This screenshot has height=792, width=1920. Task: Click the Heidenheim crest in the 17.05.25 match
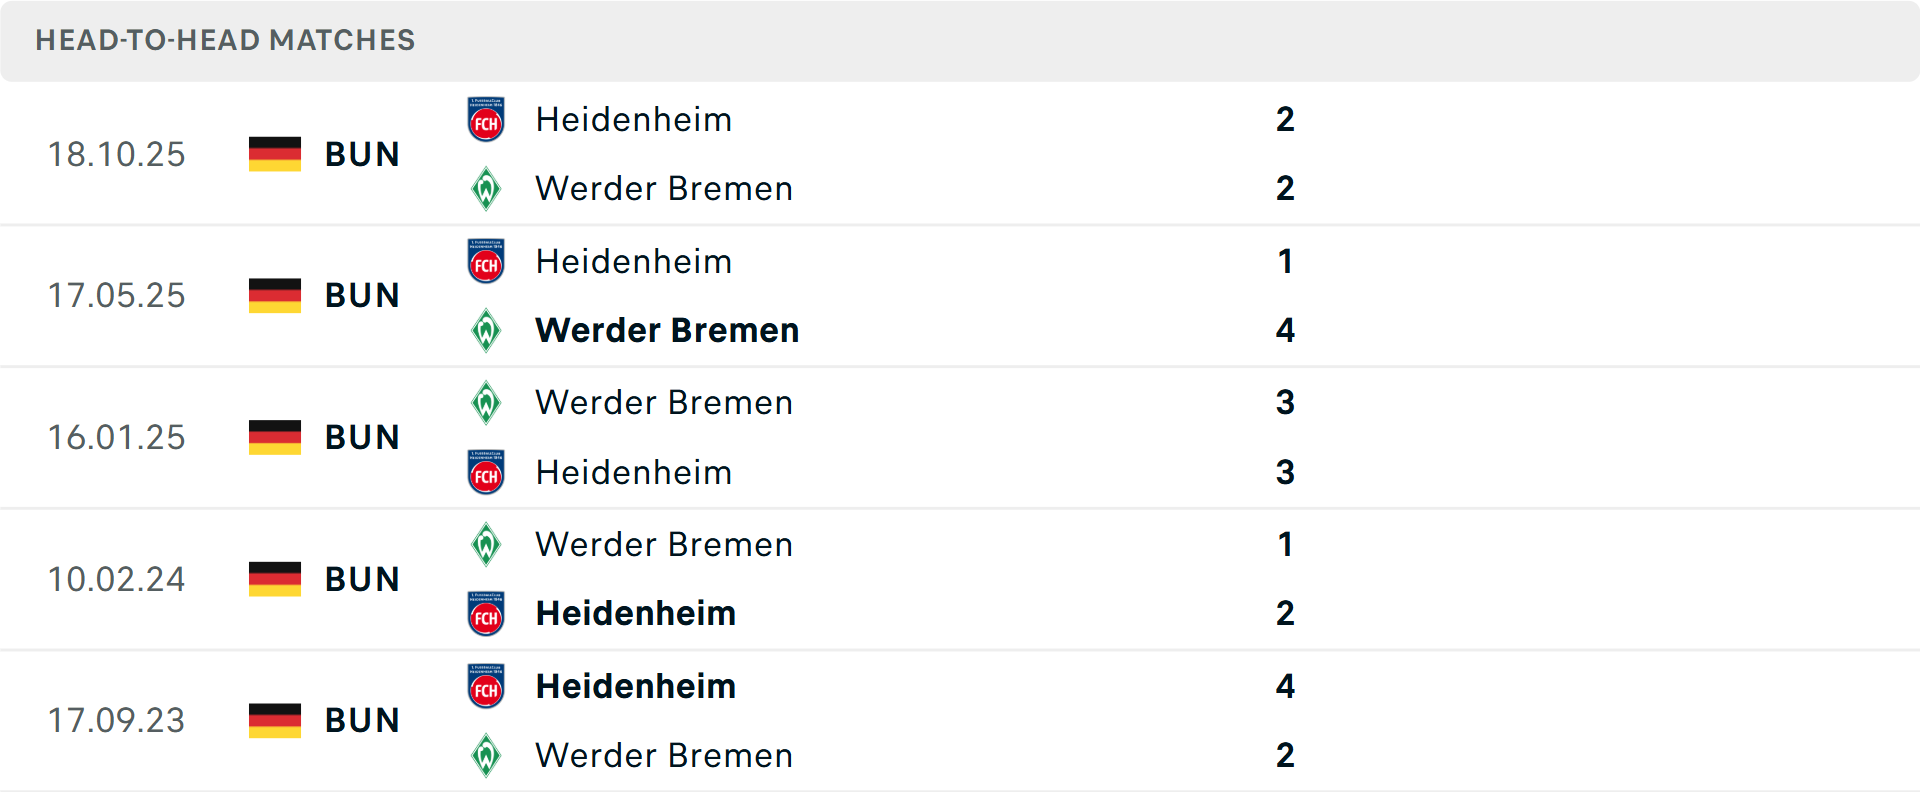tap(486, 262)
